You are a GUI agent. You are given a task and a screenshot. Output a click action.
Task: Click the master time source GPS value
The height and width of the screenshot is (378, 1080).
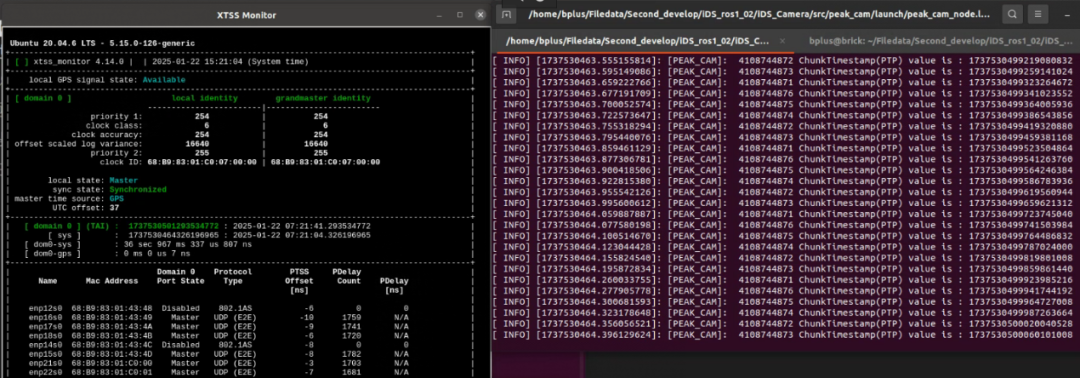(116, 198)
